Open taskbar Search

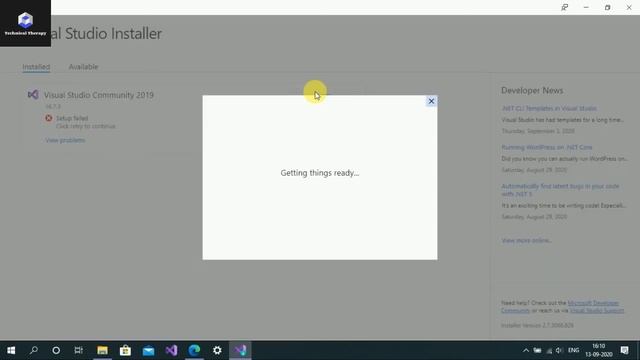(34, 350)
